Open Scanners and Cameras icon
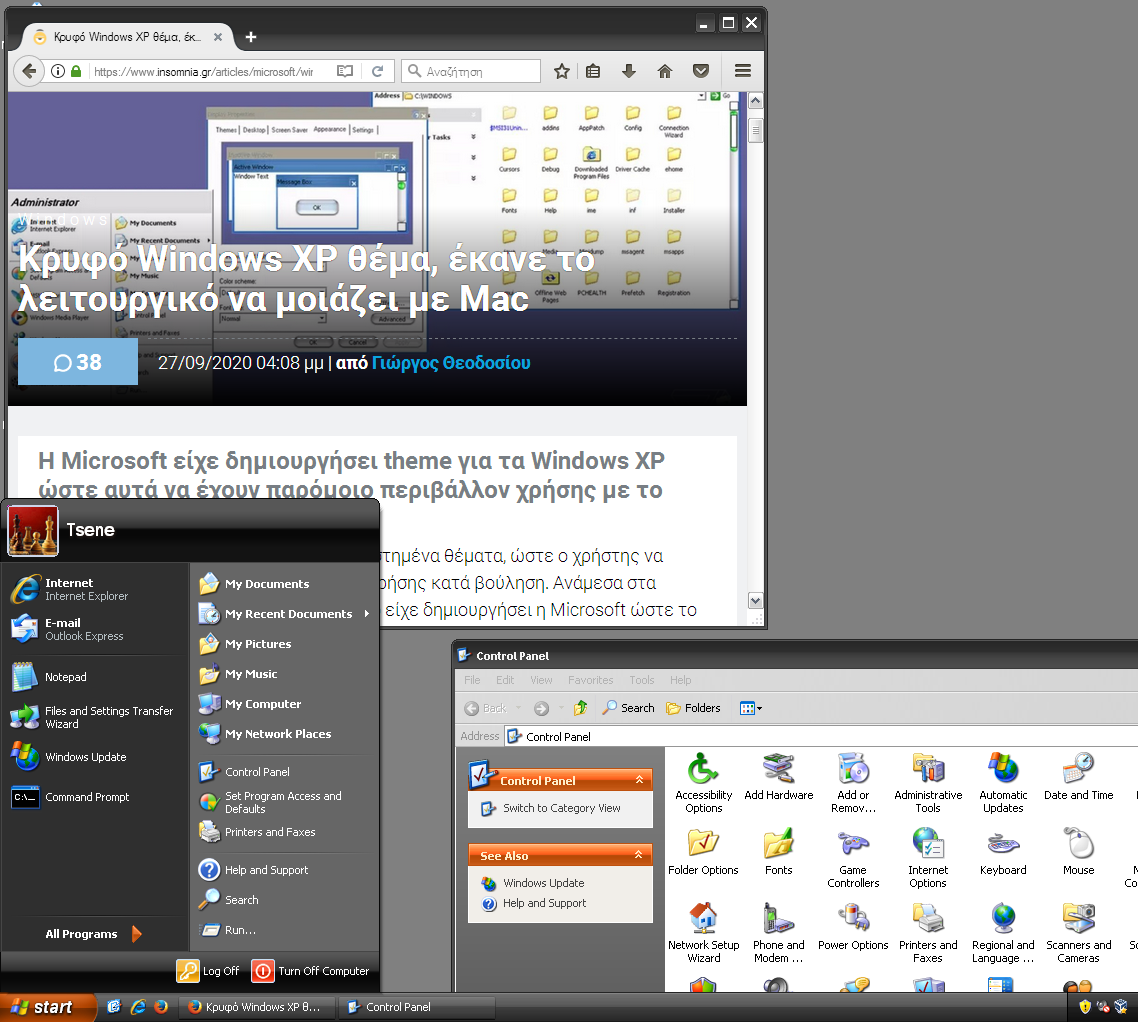This screenshot has height=1022, width=1138. coord(1078,933)
